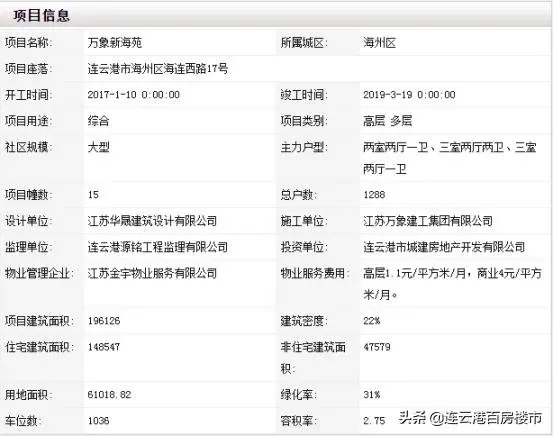Click the 项目幢数 label

click(28, 195)
